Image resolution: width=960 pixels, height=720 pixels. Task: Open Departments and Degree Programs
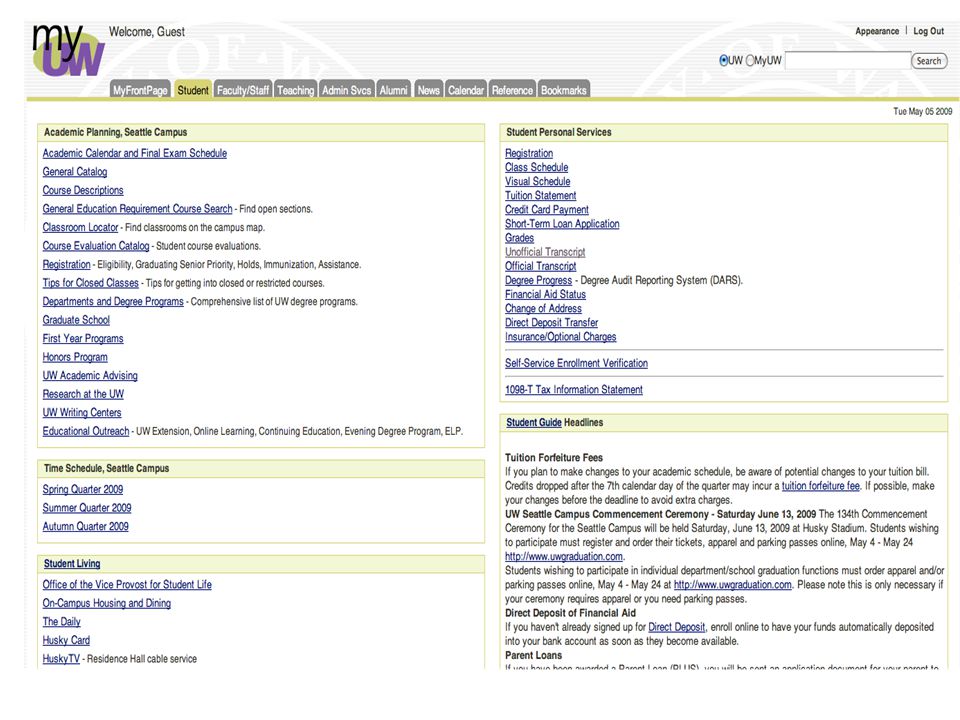point(113,301)
